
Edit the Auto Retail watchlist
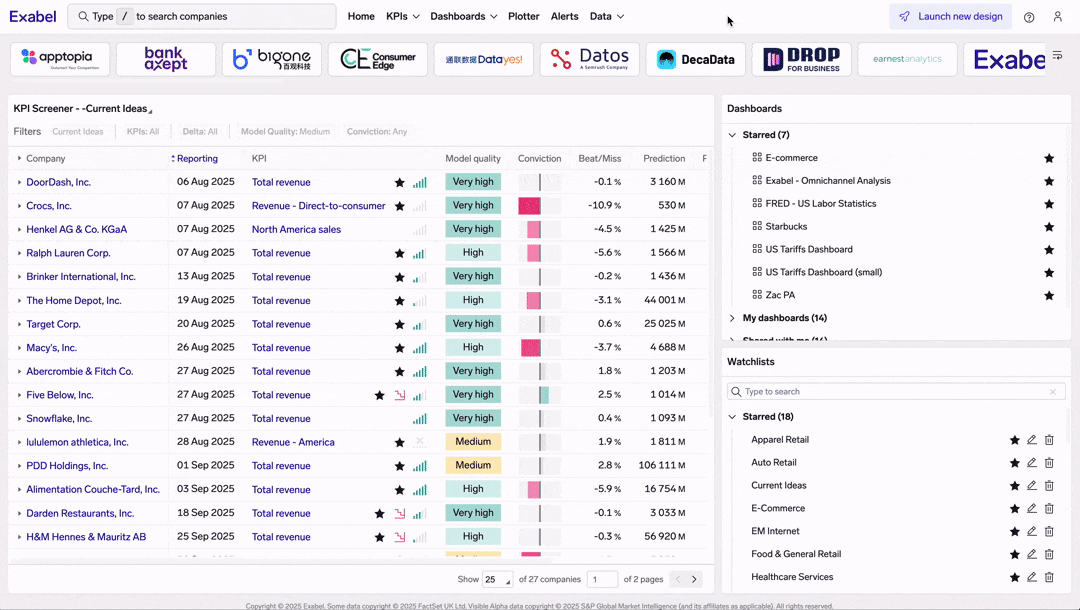1031,462
